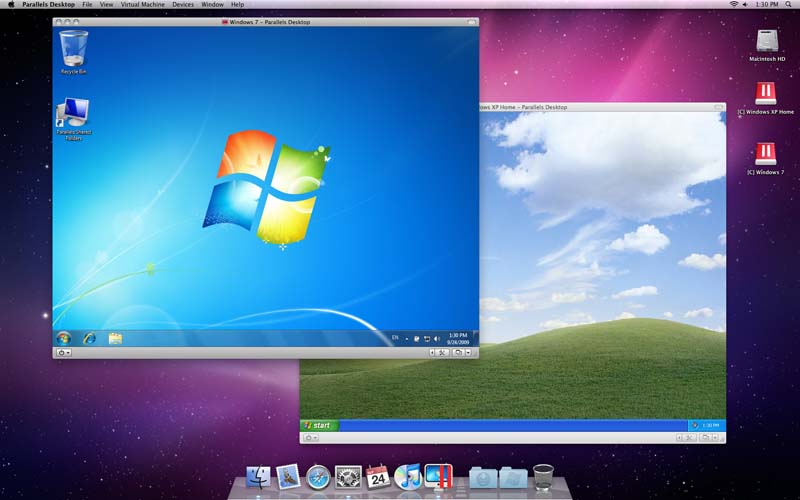Click the tray icon in Windows XP notification area
This screenshot has height=500, width=800.
pyautogui.click(x=695, y=425)
